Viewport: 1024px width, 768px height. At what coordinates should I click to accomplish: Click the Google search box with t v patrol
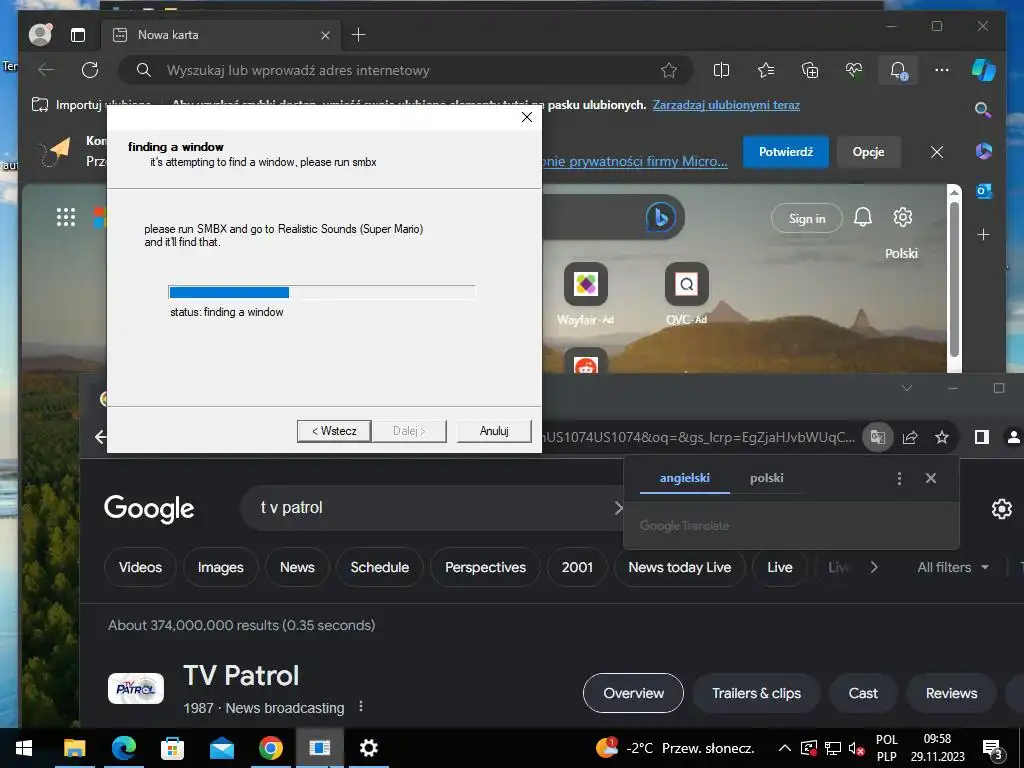[x=433, y=507]
